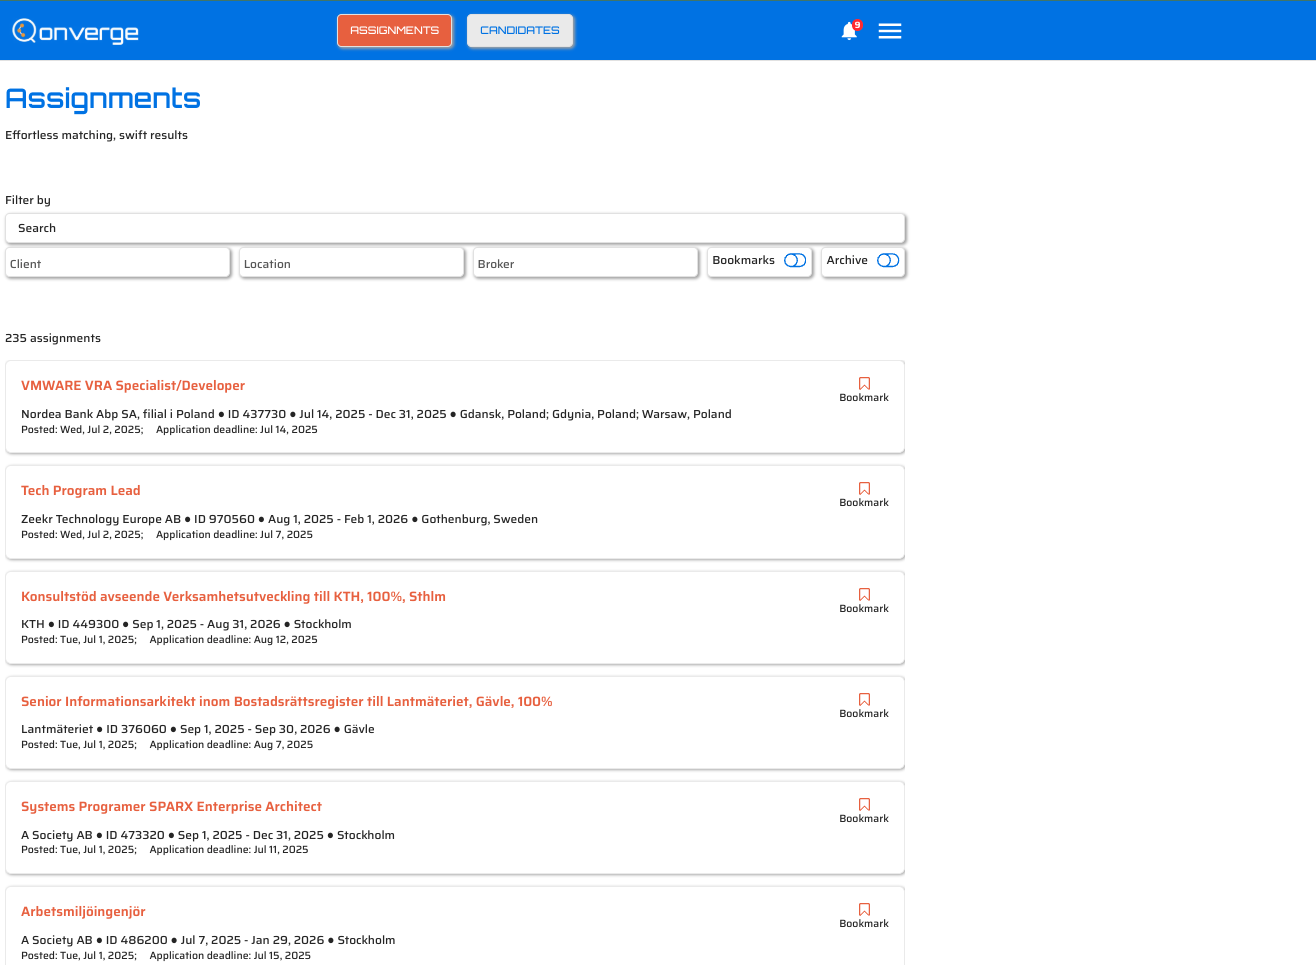Open Systems Programer SPARX Enterprise Architect
Image resolution: width=1316 pixels, height=965 pixels.
pos(171,806)
